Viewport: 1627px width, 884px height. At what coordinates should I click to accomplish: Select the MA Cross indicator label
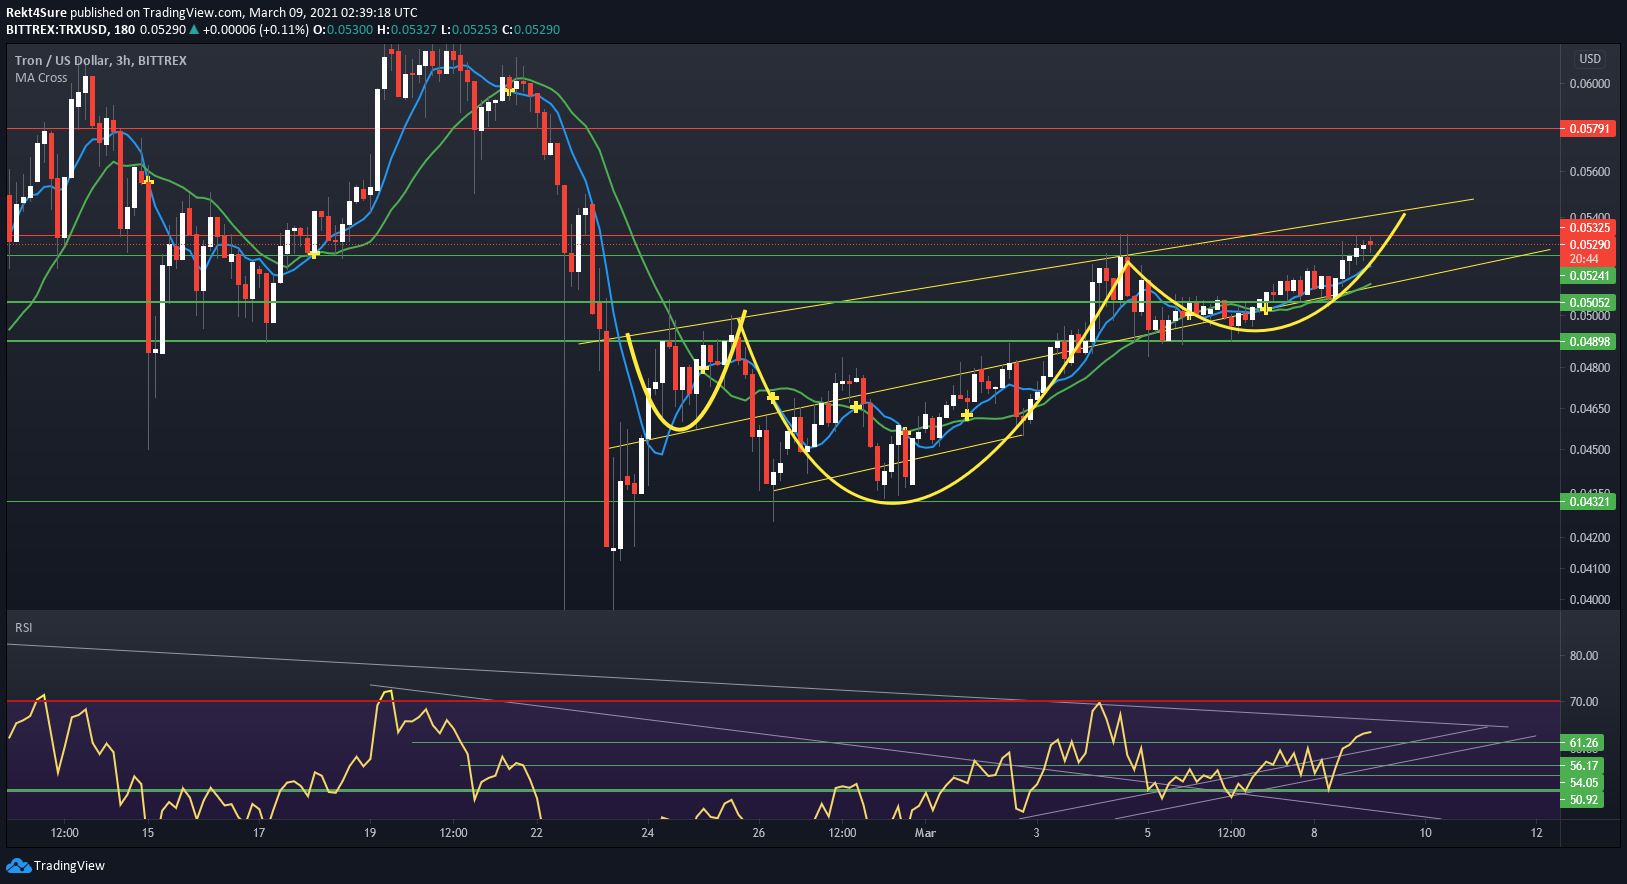point(41,77)
